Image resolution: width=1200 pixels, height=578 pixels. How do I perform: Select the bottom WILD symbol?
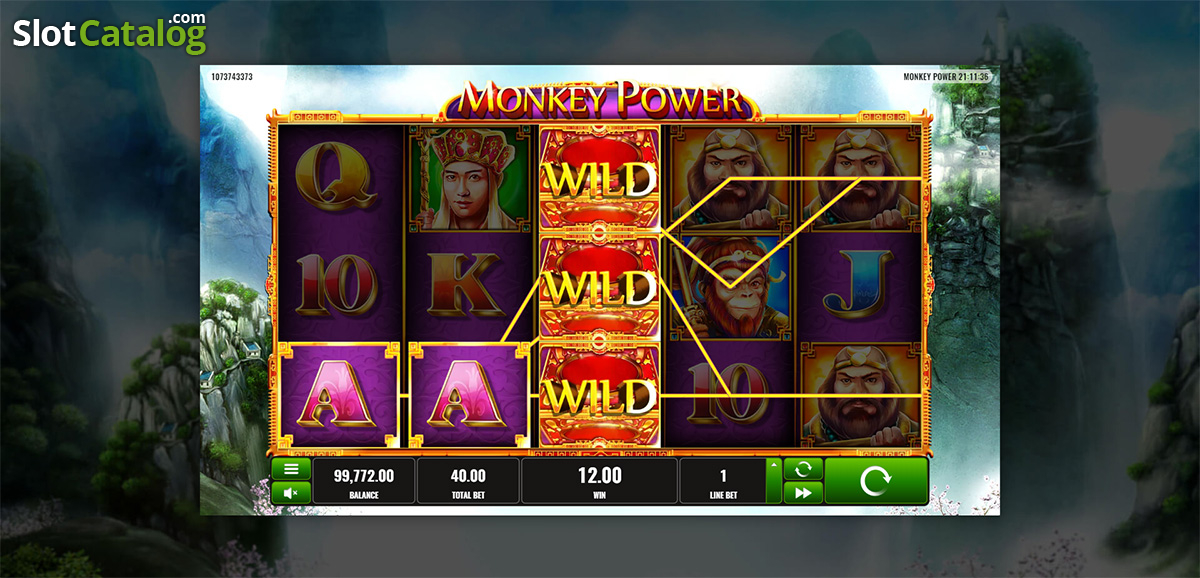600,394
